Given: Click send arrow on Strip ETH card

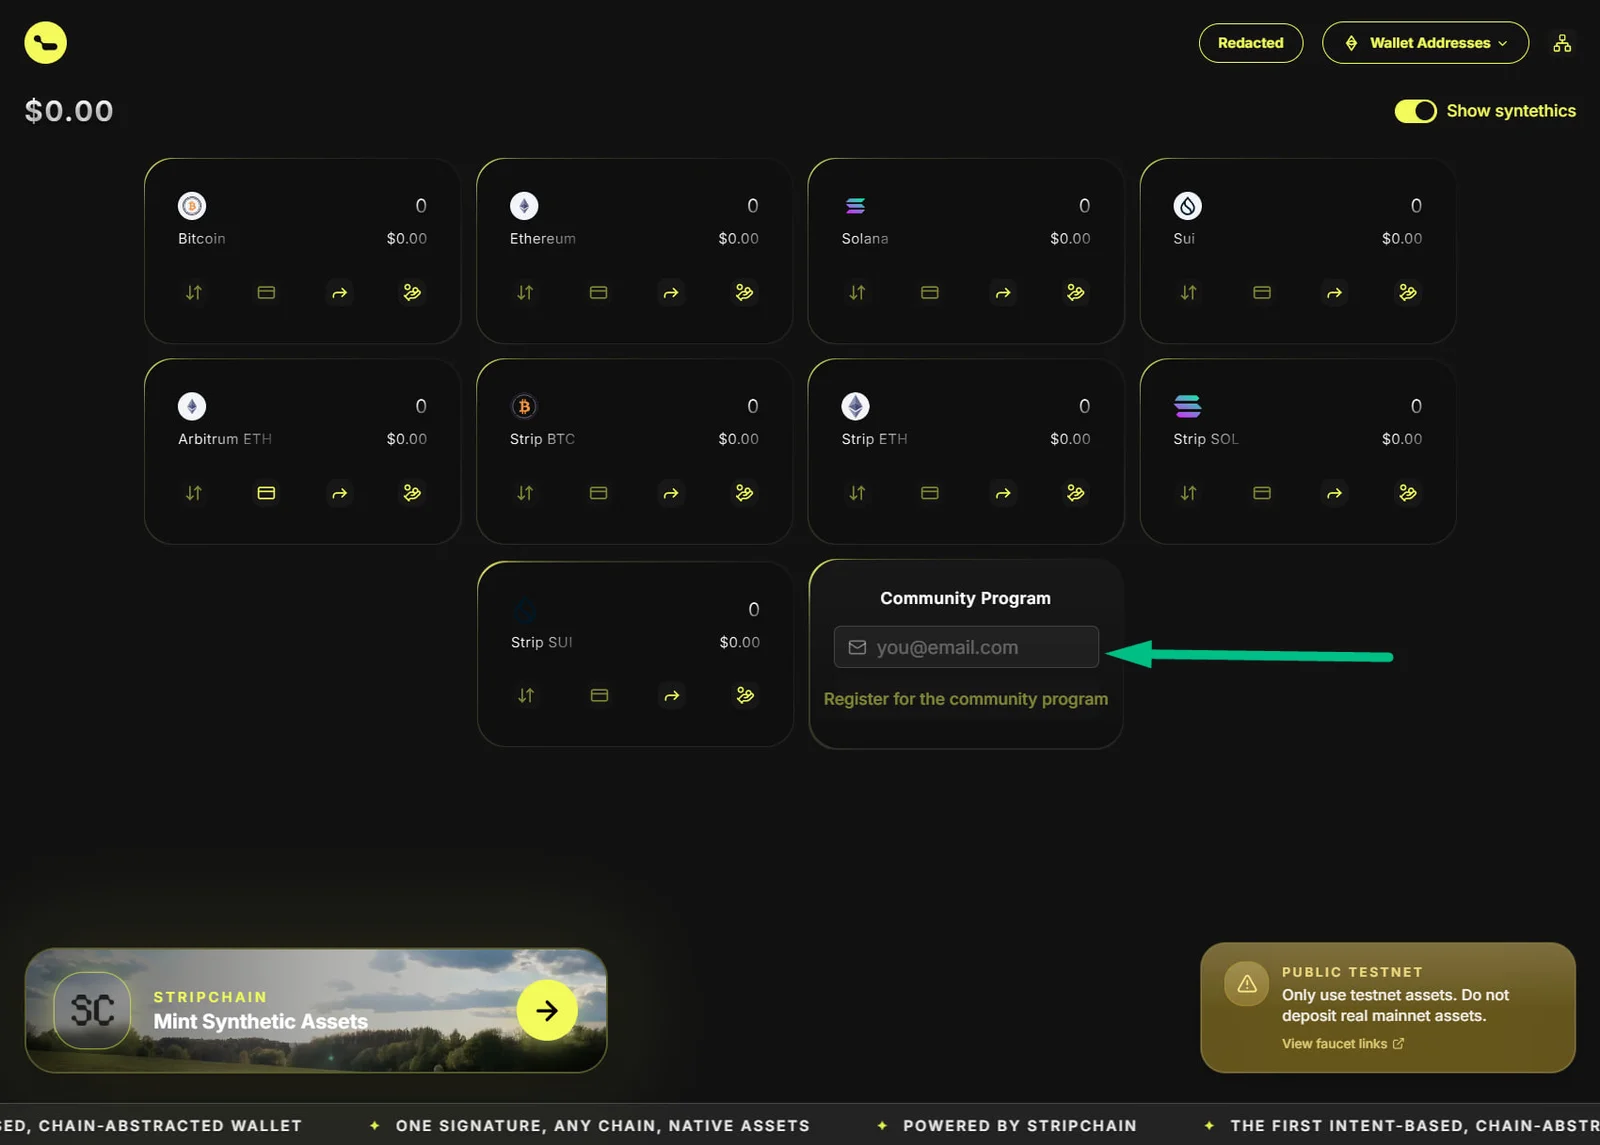Looking at the screenshot, I should 1003,493.
